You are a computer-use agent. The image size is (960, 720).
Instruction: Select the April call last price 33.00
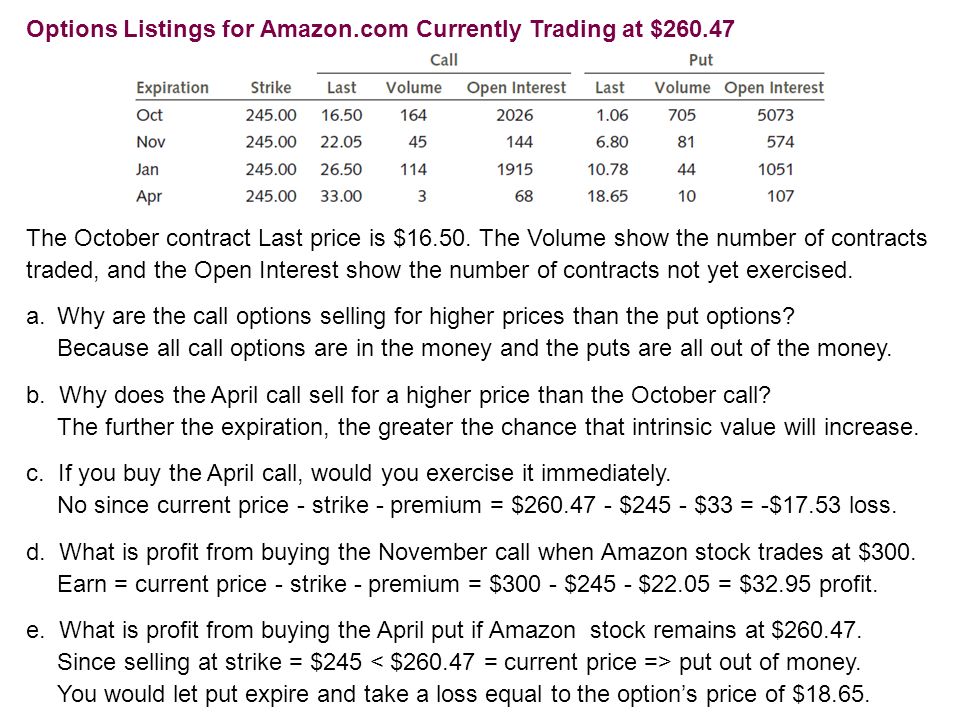click(341, 197)
